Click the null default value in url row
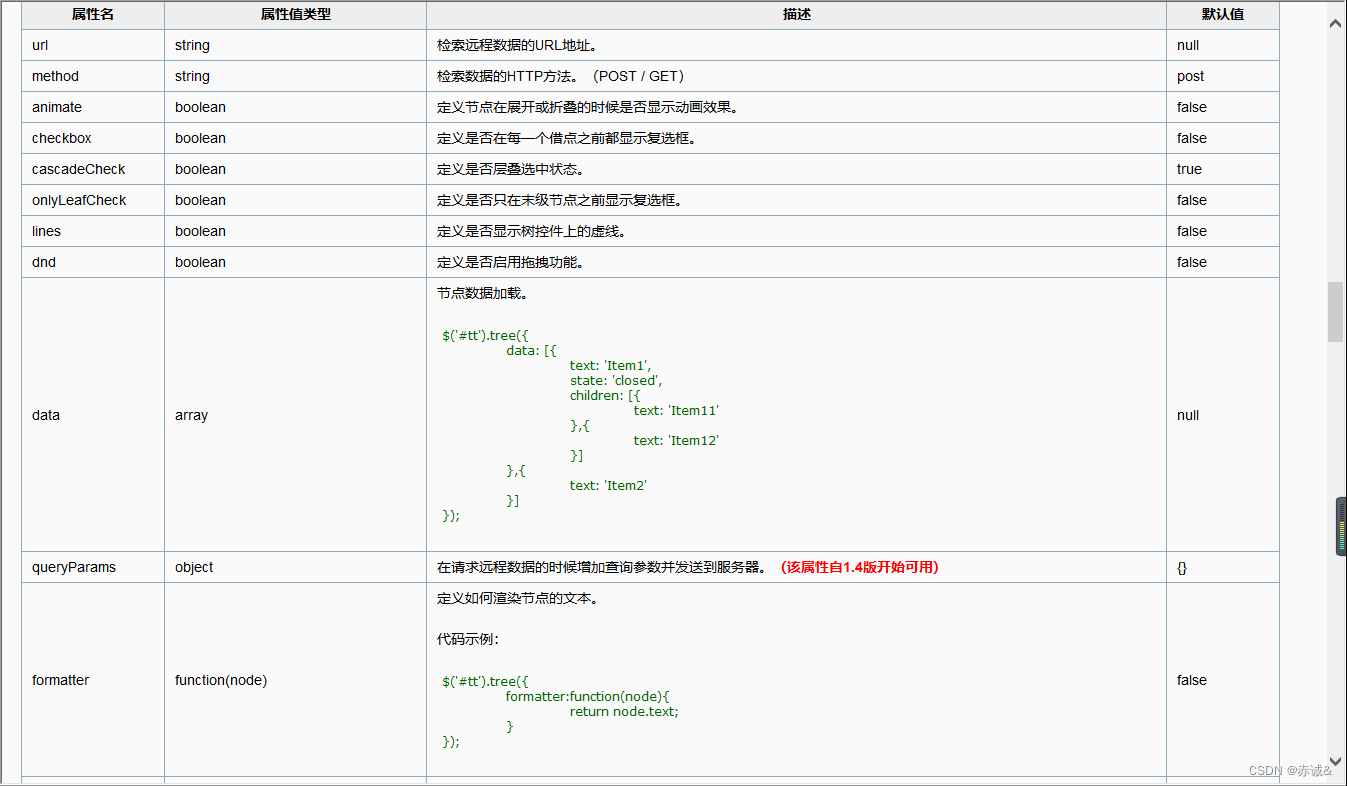The image size is (1347, 786). pyautogui.click(x=1188, y=45)
